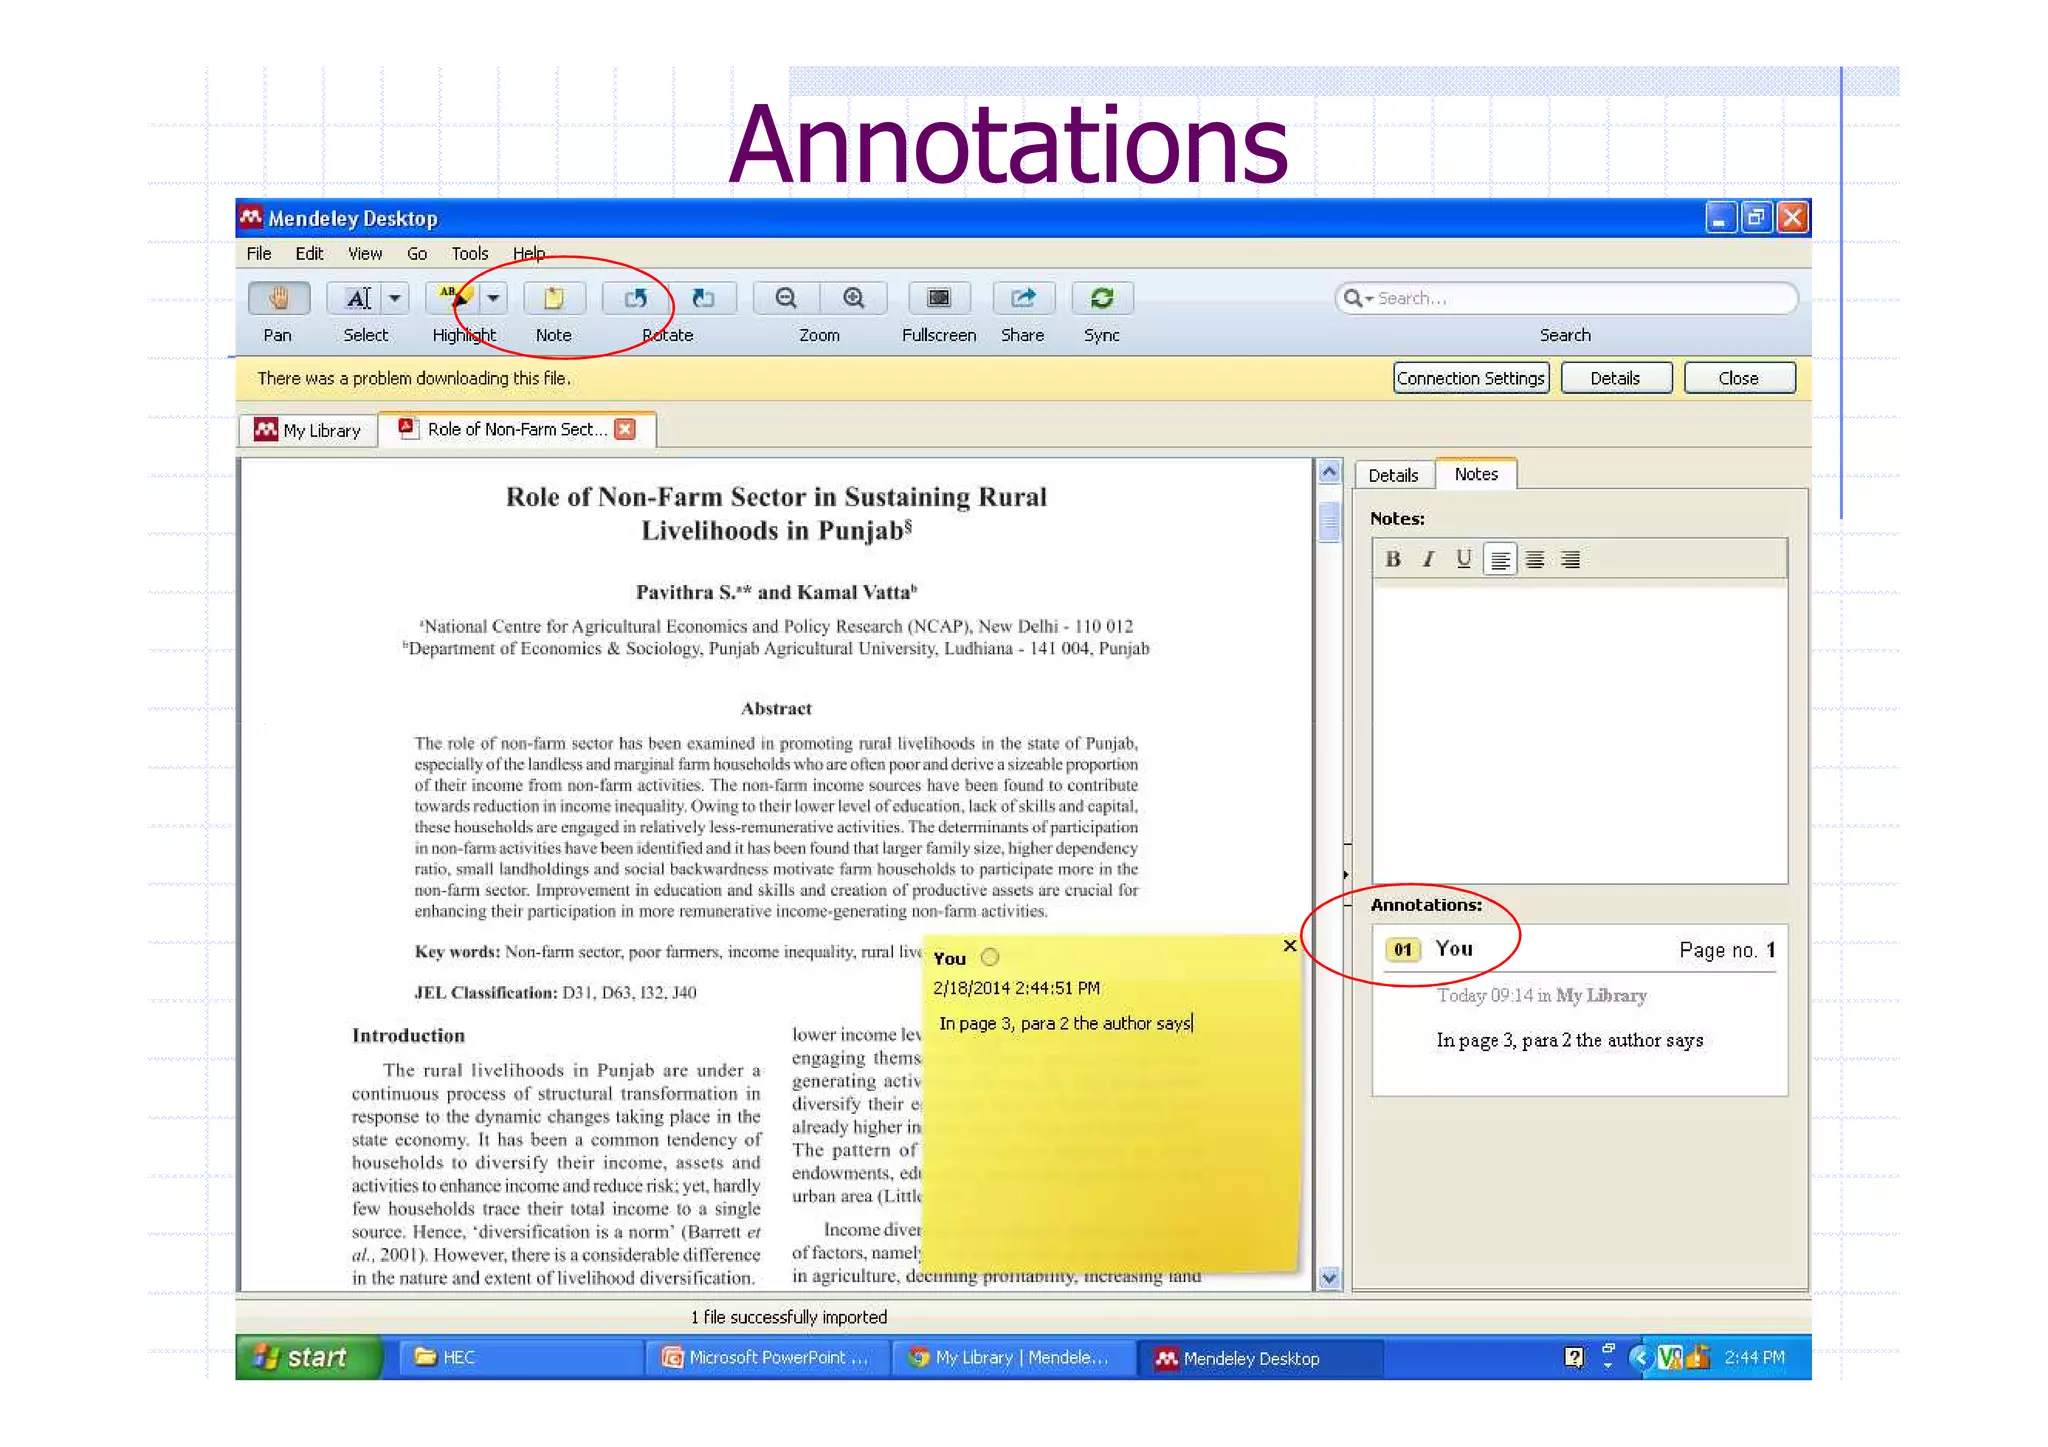Image resolution: width=2048 pixels, height=1447 pixels.
Task: Open the Help menu
Action: [529, 254]
